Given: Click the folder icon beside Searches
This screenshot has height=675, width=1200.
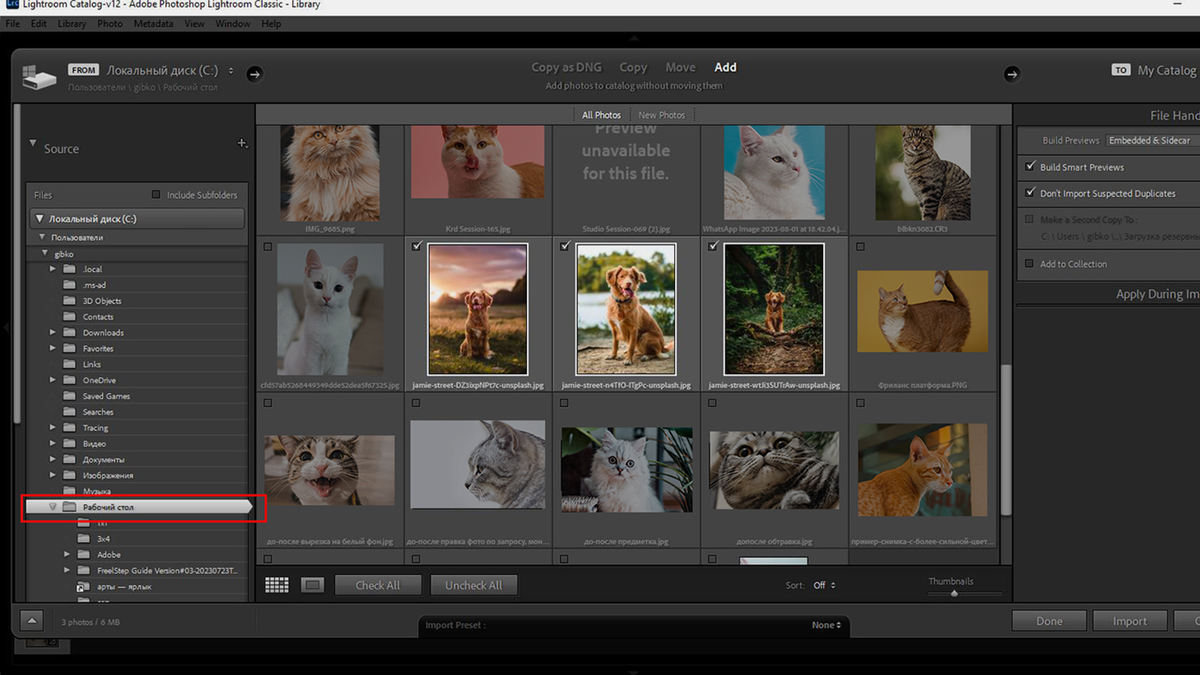Looking at the screenshot, I should 69,412.
